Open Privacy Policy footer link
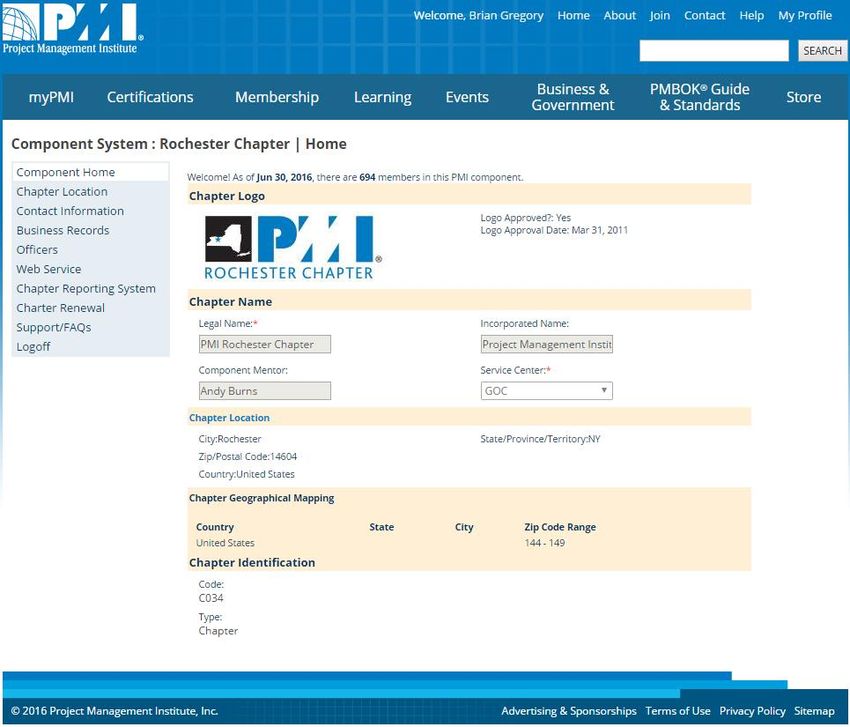The image size is (850, 727). (x=752, y=711)
